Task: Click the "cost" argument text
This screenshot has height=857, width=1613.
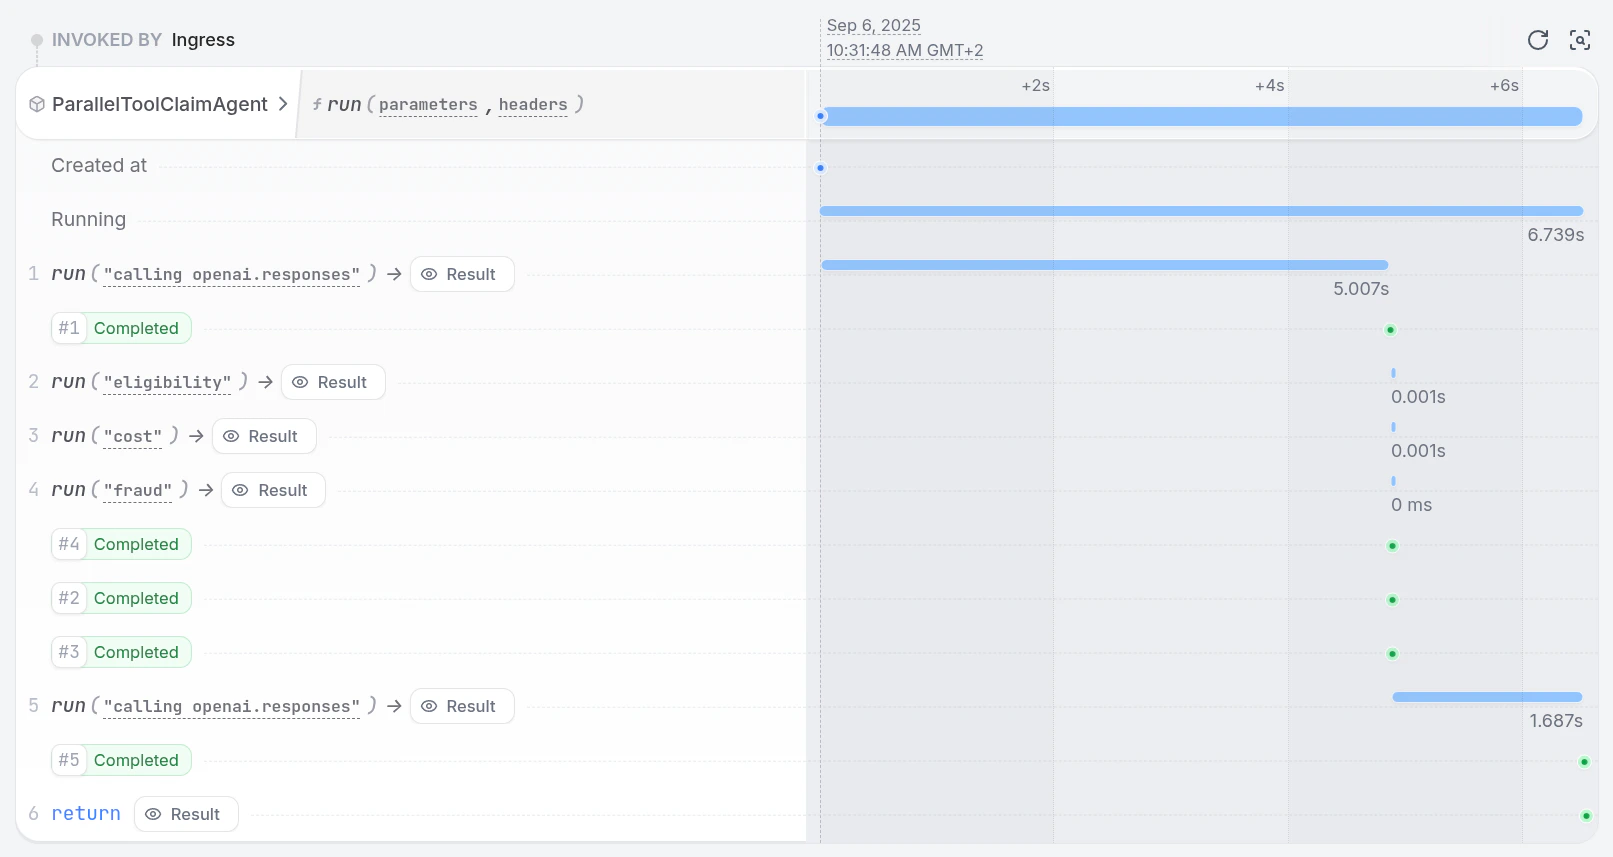Action: (133, 437)
